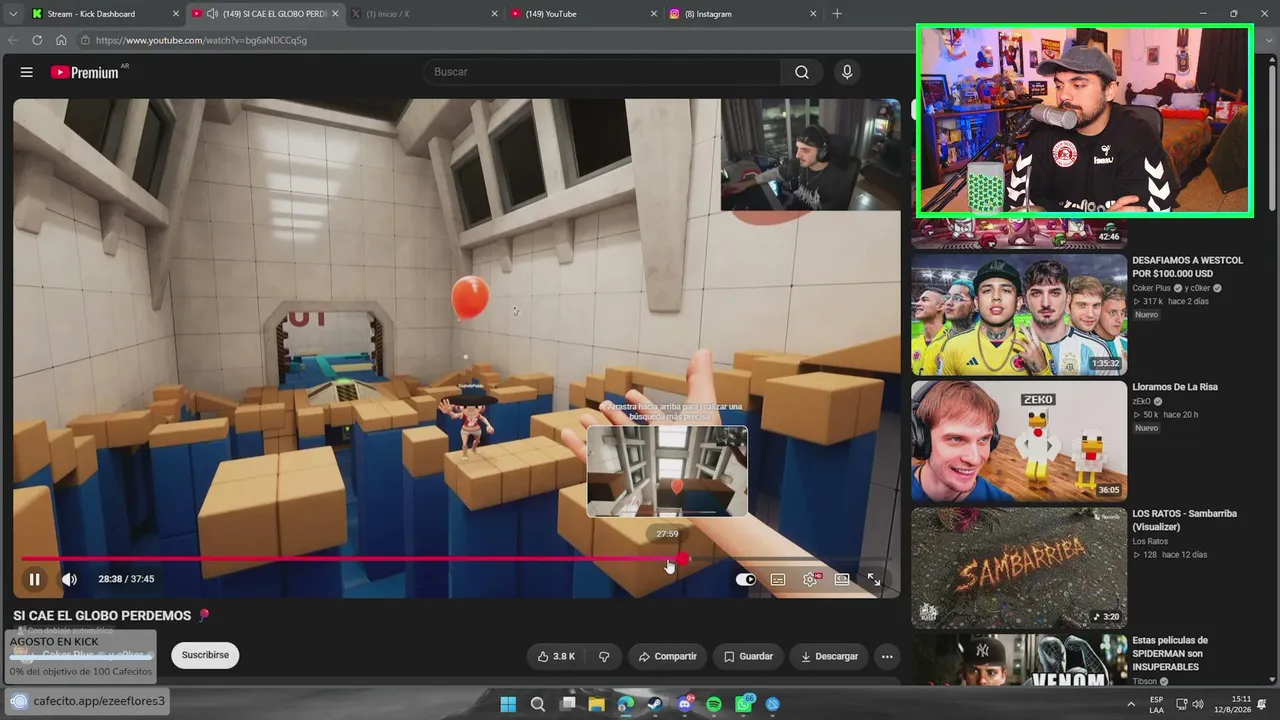Focus the Buscar search field
The height and width of the screenshot is (720, 1280).
(603, 72)
